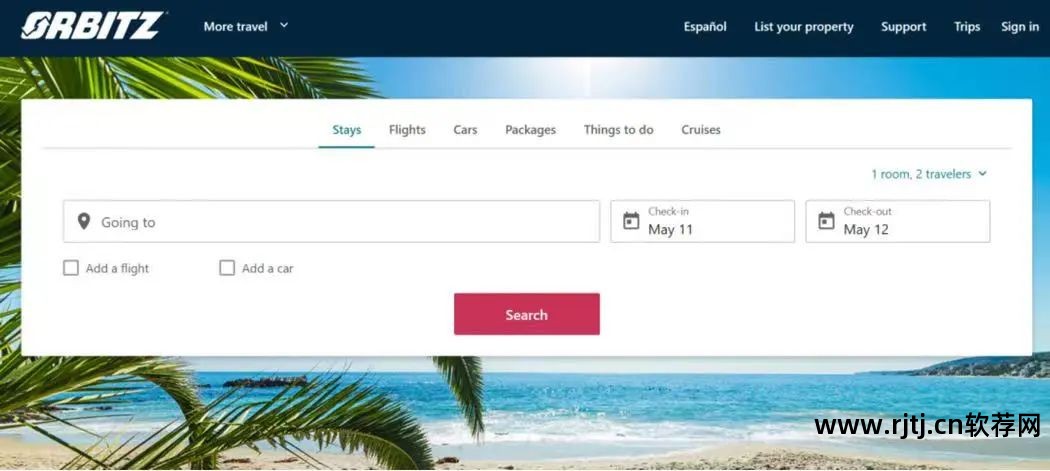Screen dimensions: 1050x471
Task: Tick the Add a car checkbox
Action: coord(227,268)
